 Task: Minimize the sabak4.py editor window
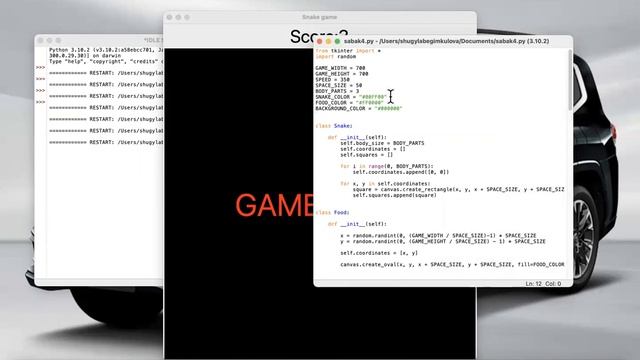pos(328,41)
